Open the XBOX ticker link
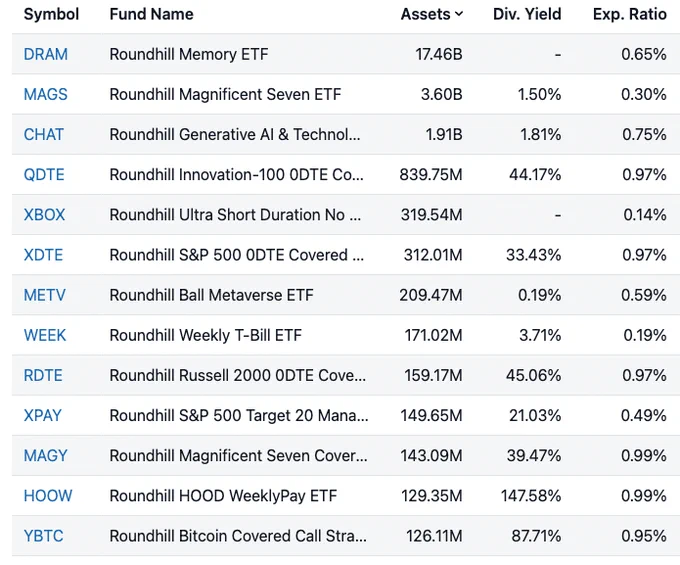 44,215
